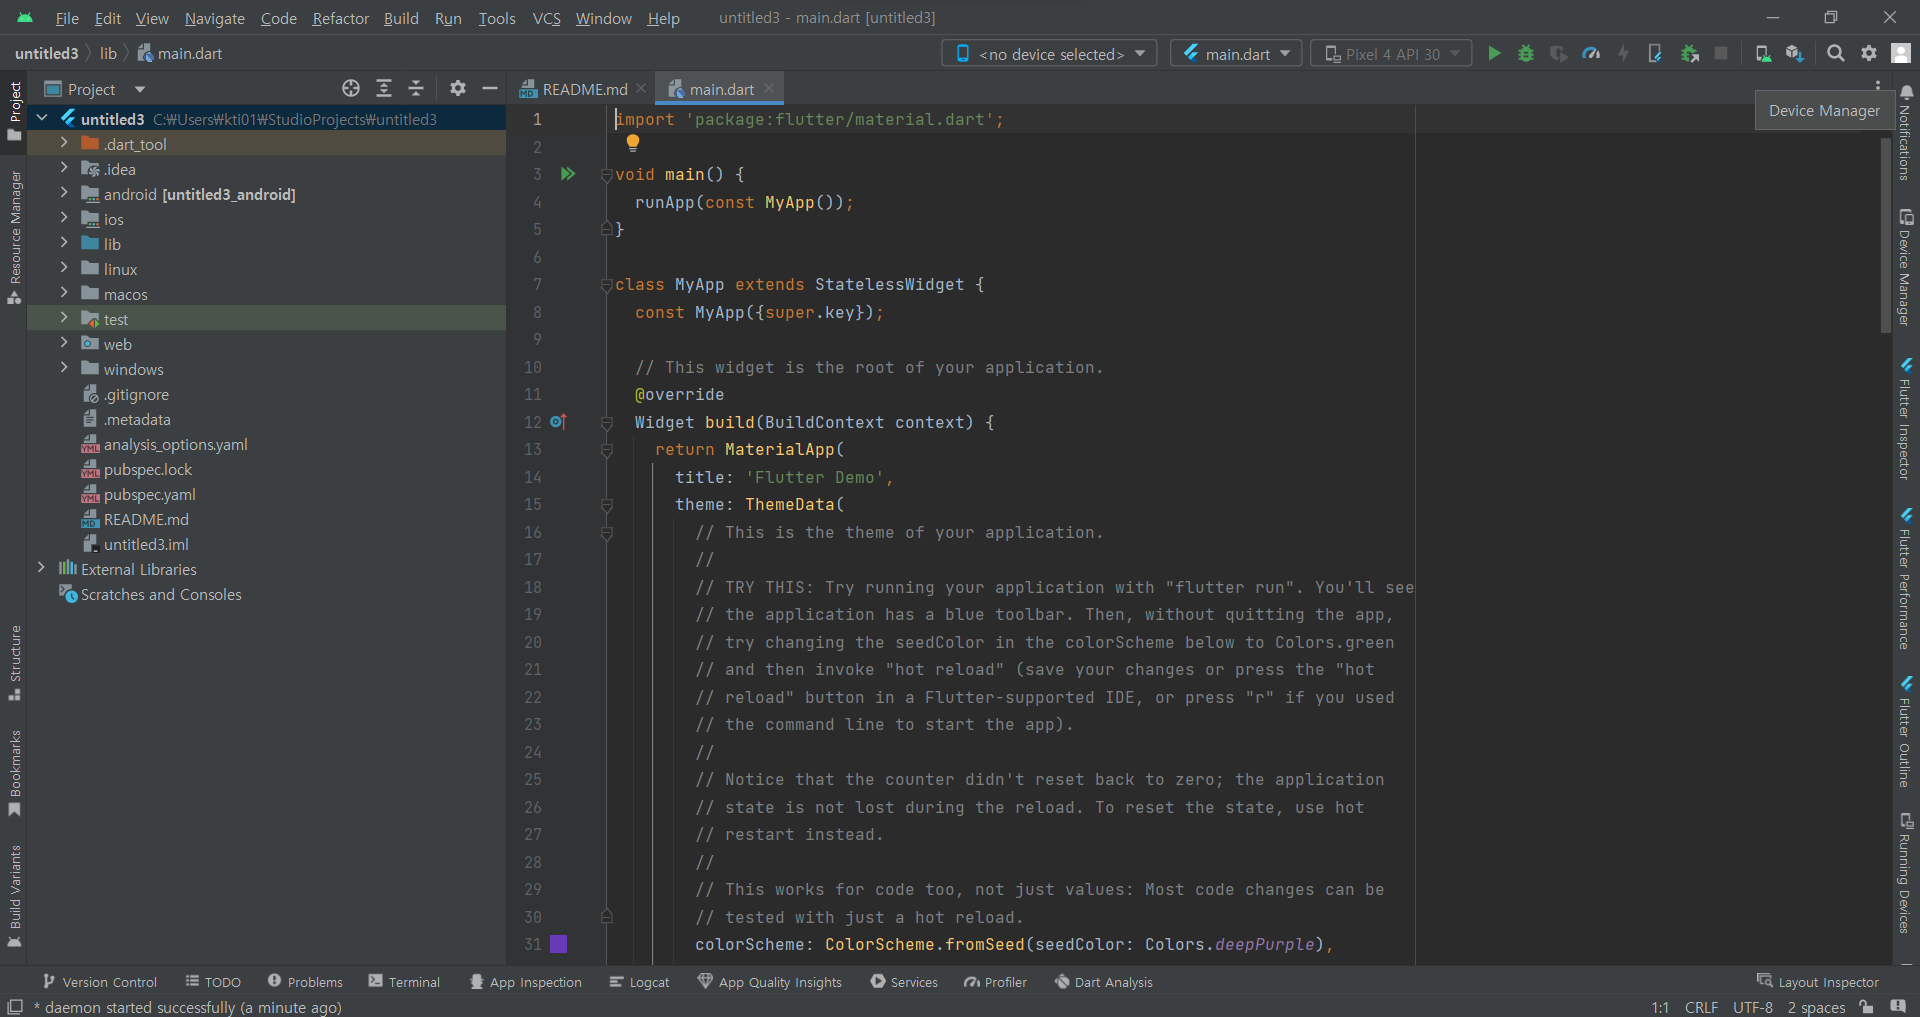Image resolution: width=1920 pixels, height=1017 pixels.
Task: Expand all icon in Project panel header
Action: coord(384,89)
